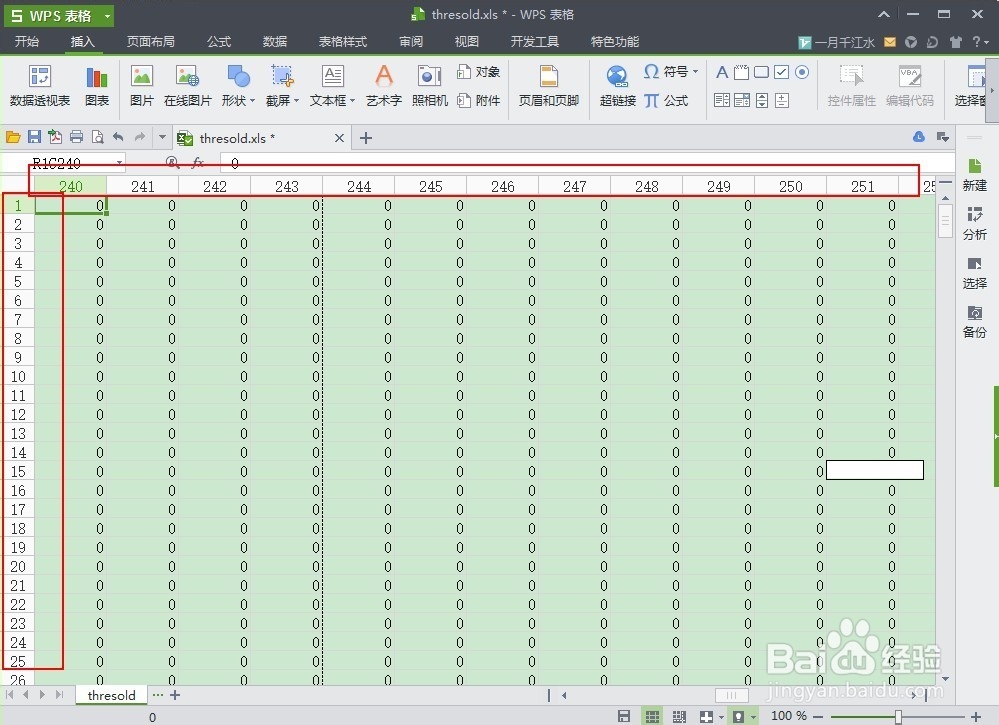Open the Screenshot (截屏) dropdown
The image size is (999, 725).
click(282, 85)
